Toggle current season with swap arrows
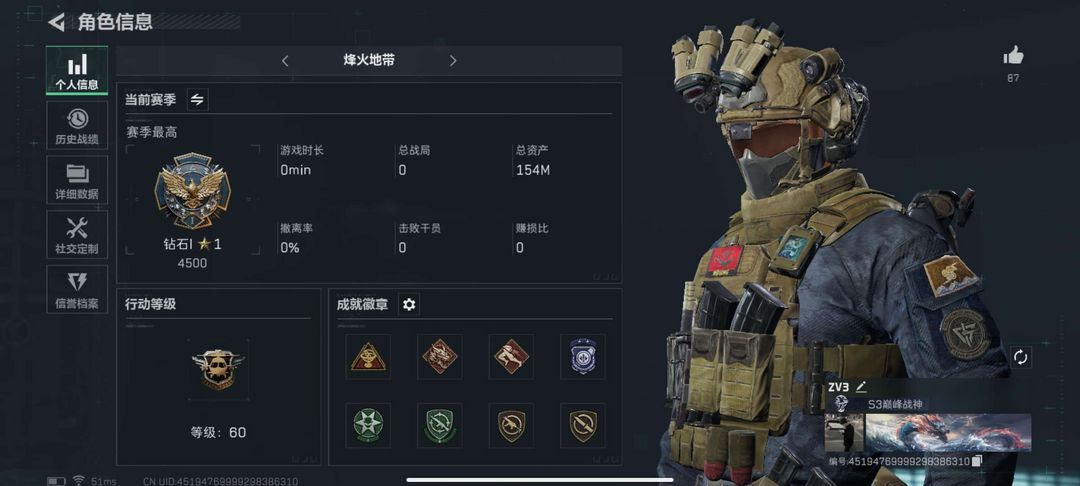This screenshot has width=1080, height=486. pos(197,100)
